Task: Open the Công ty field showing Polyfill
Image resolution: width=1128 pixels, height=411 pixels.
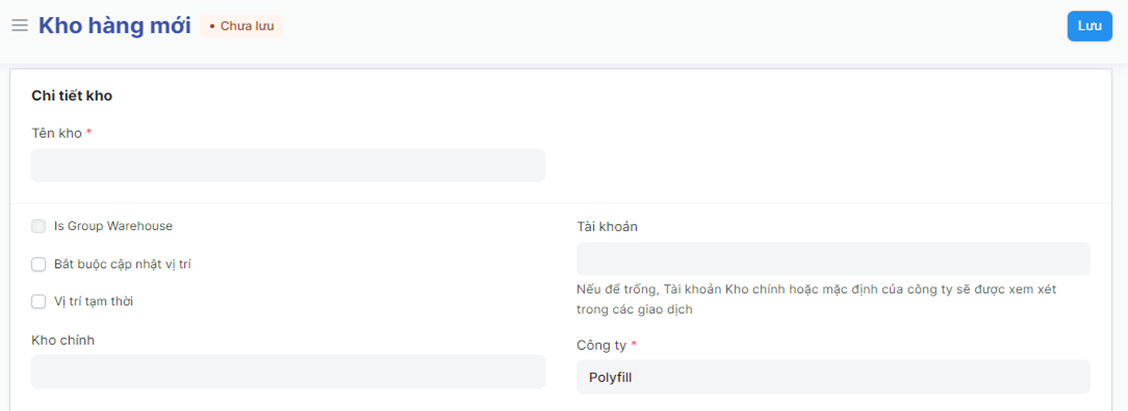Action: 833,377
